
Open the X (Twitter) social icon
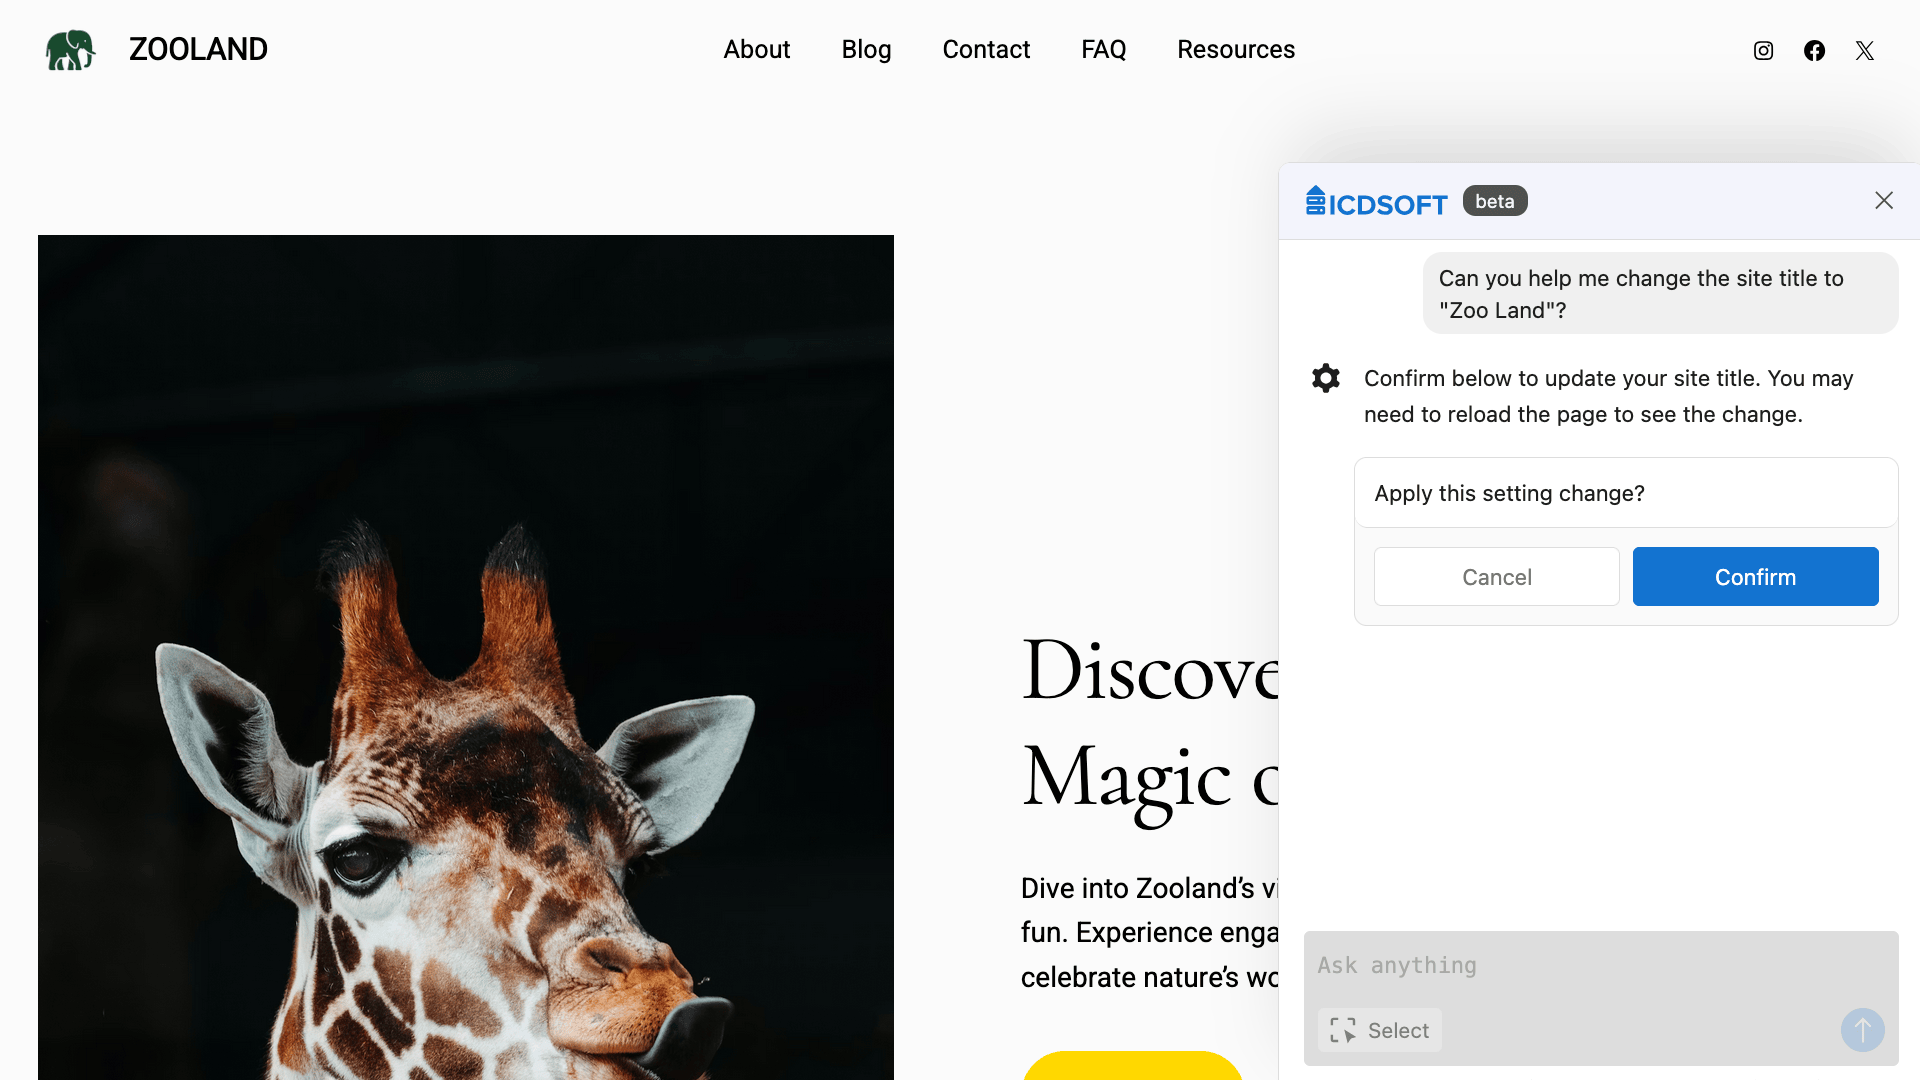point(1864,51)
